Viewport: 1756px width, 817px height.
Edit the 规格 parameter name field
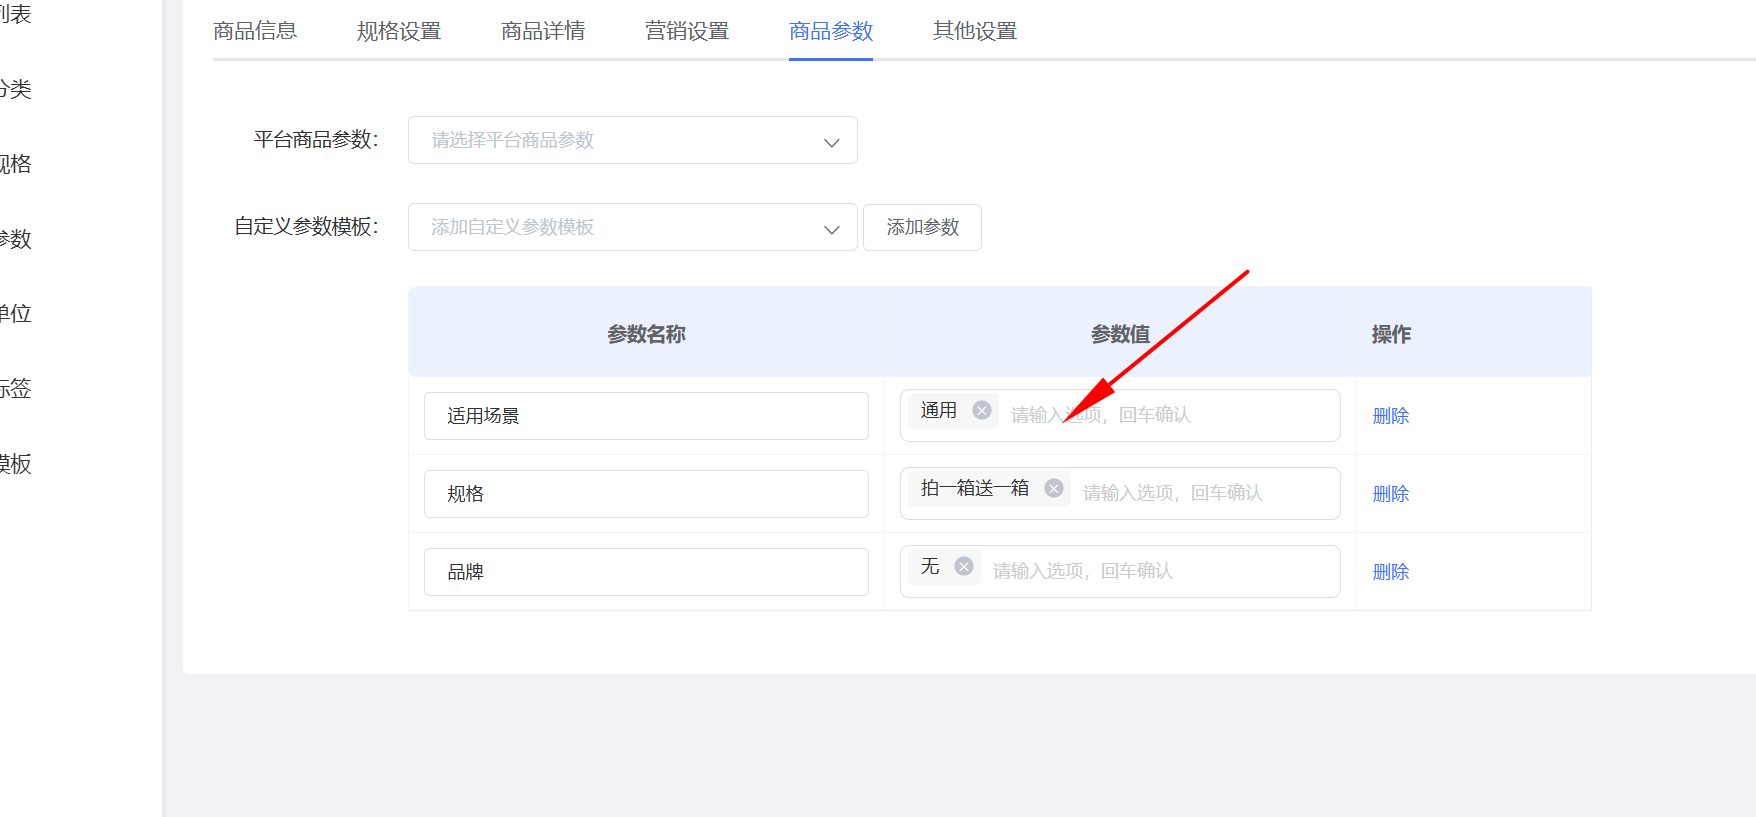tap(646, 494)
